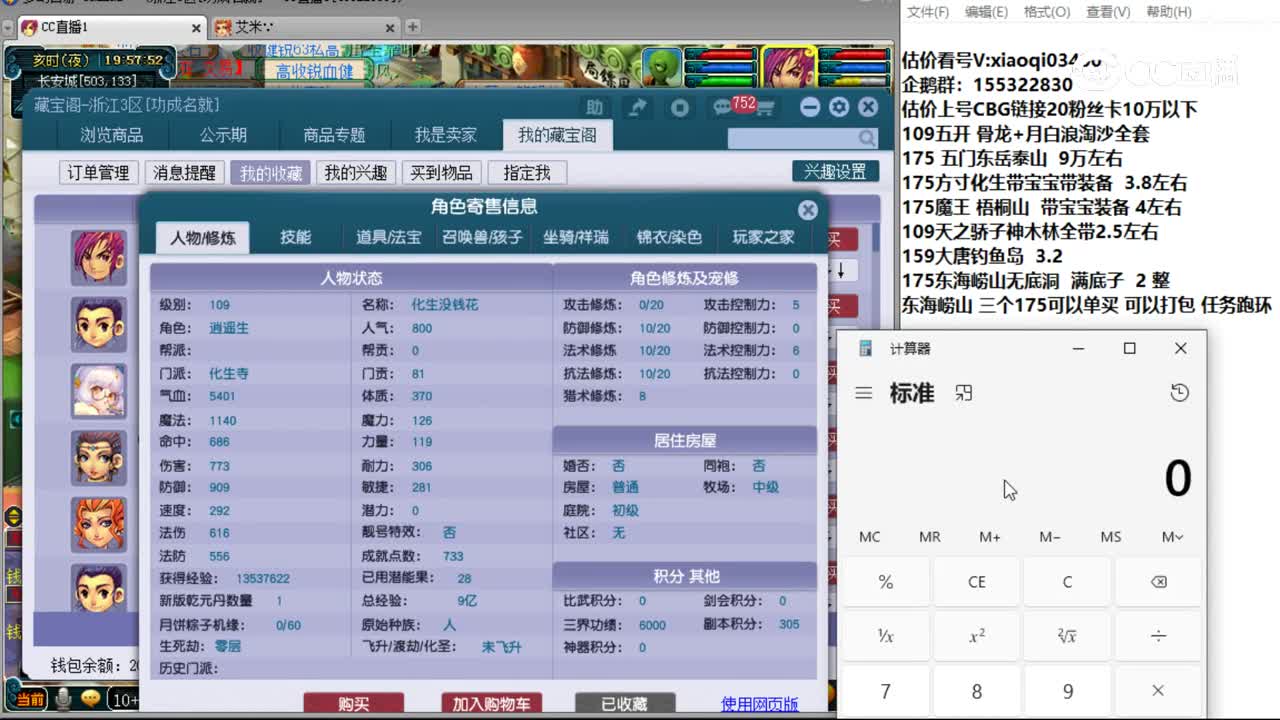The image size is (1280, 720).
Task: Click the red 购买 buy button
Action: point(356,704)
